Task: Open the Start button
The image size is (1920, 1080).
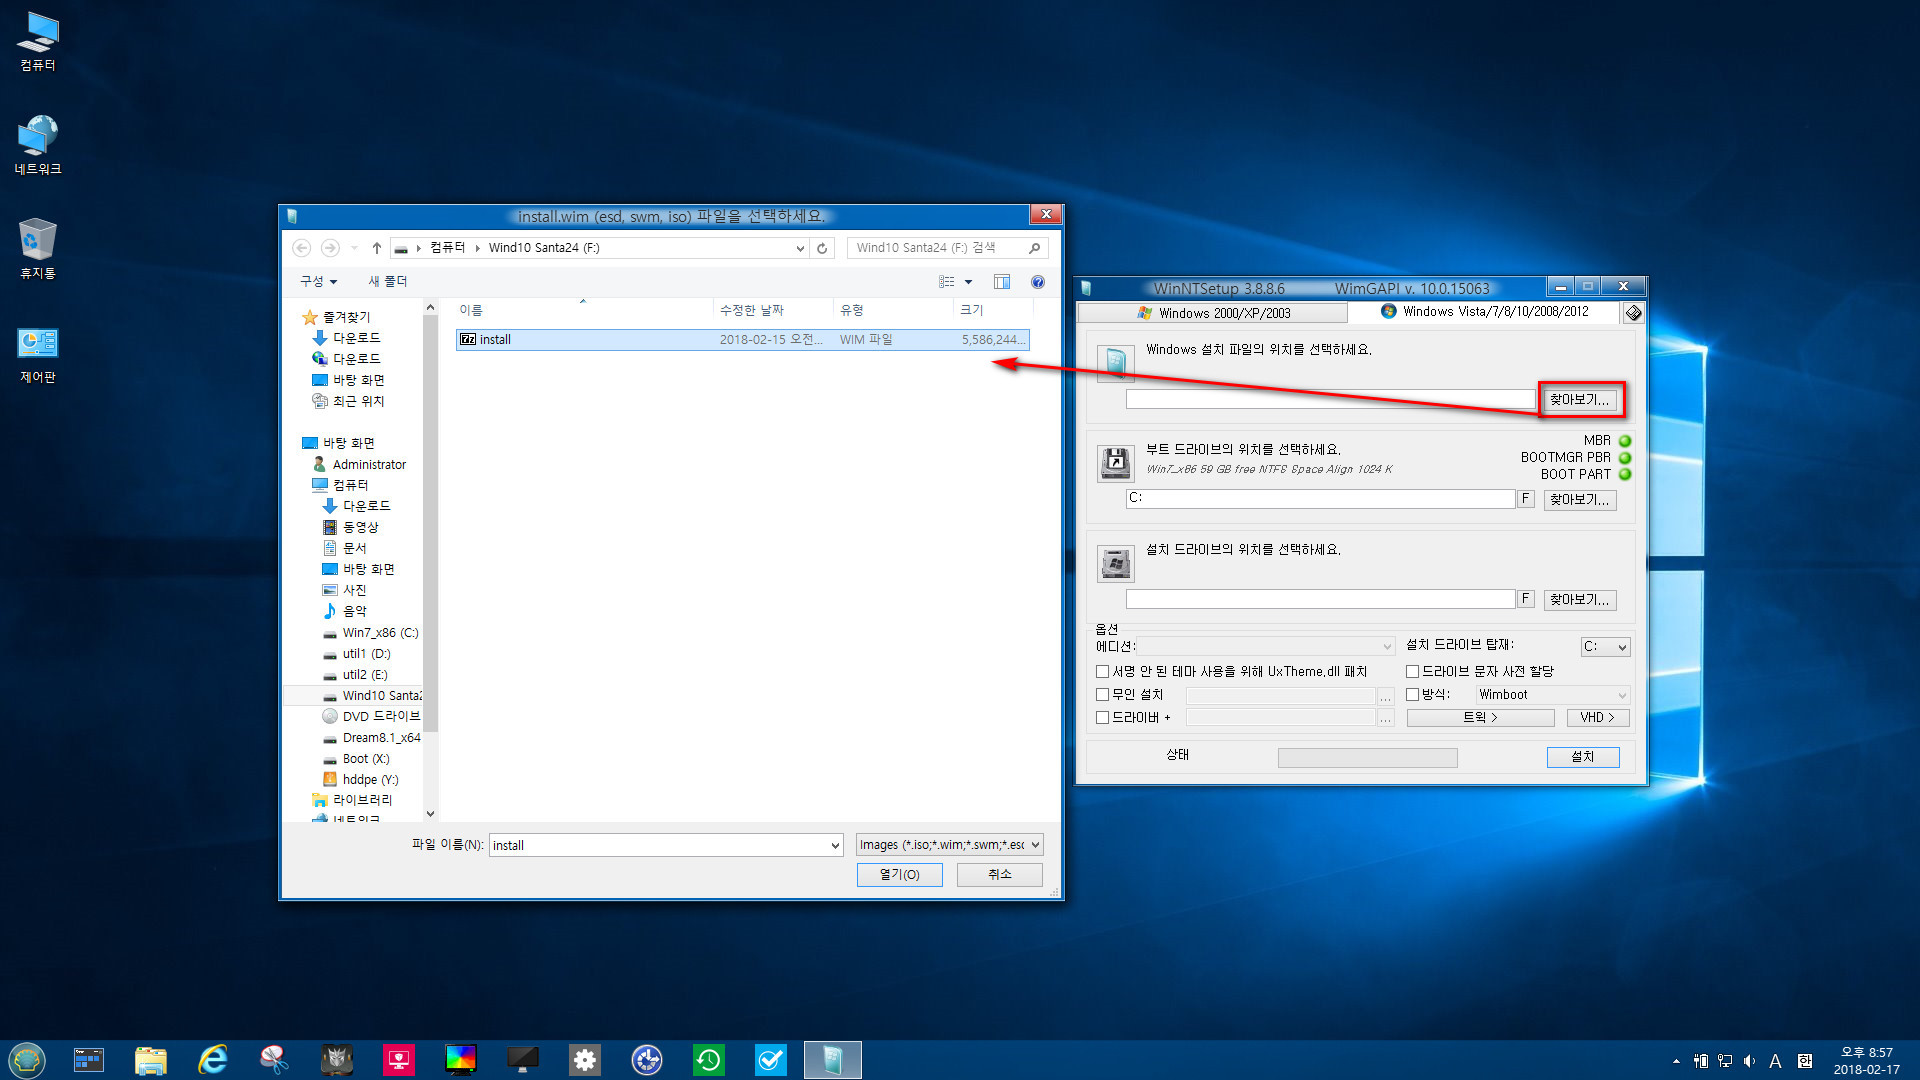Action: (x=27, y=1060)
